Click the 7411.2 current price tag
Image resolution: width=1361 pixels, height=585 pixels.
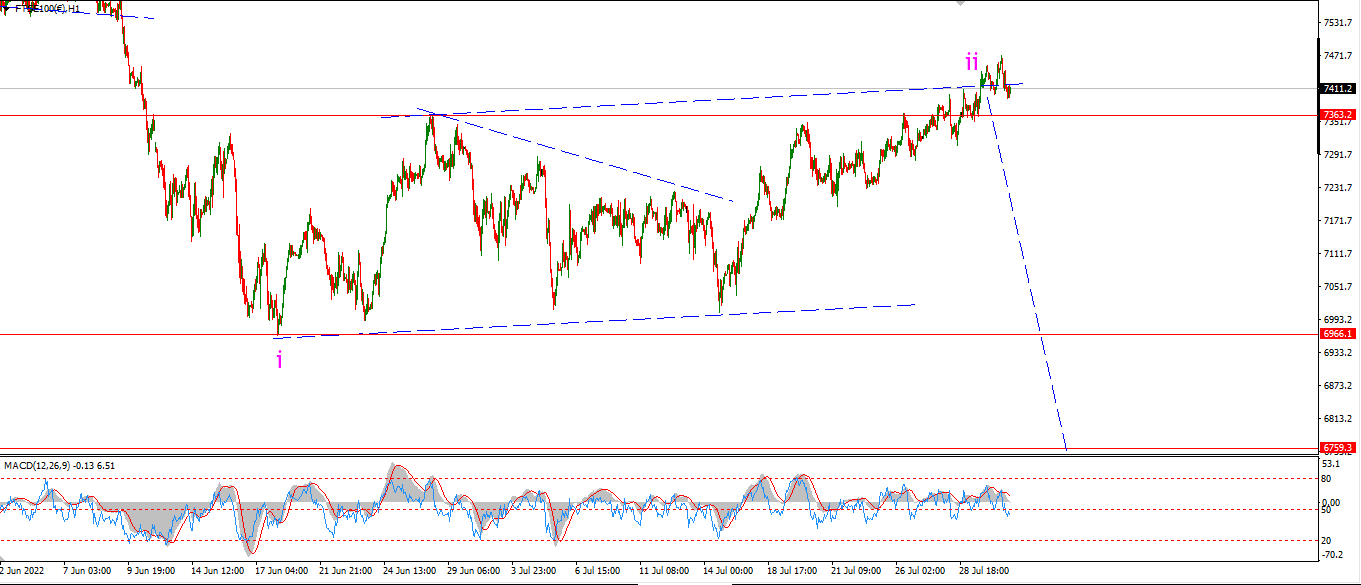[x=1338, y=88]
